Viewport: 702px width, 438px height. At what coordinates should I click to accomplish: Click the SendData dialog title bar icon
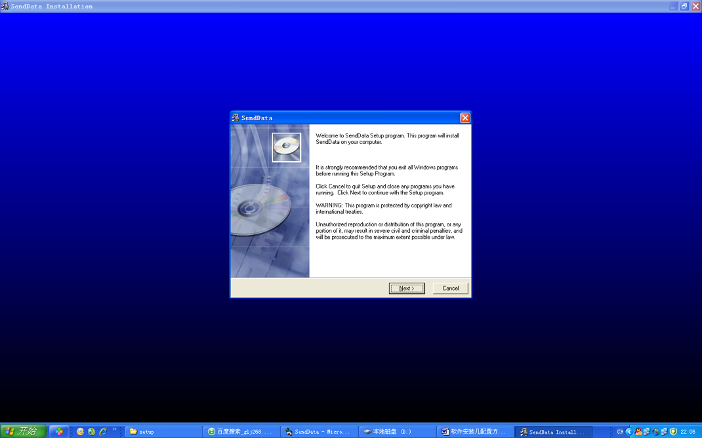pyautogui.click(x=235, y=118)
